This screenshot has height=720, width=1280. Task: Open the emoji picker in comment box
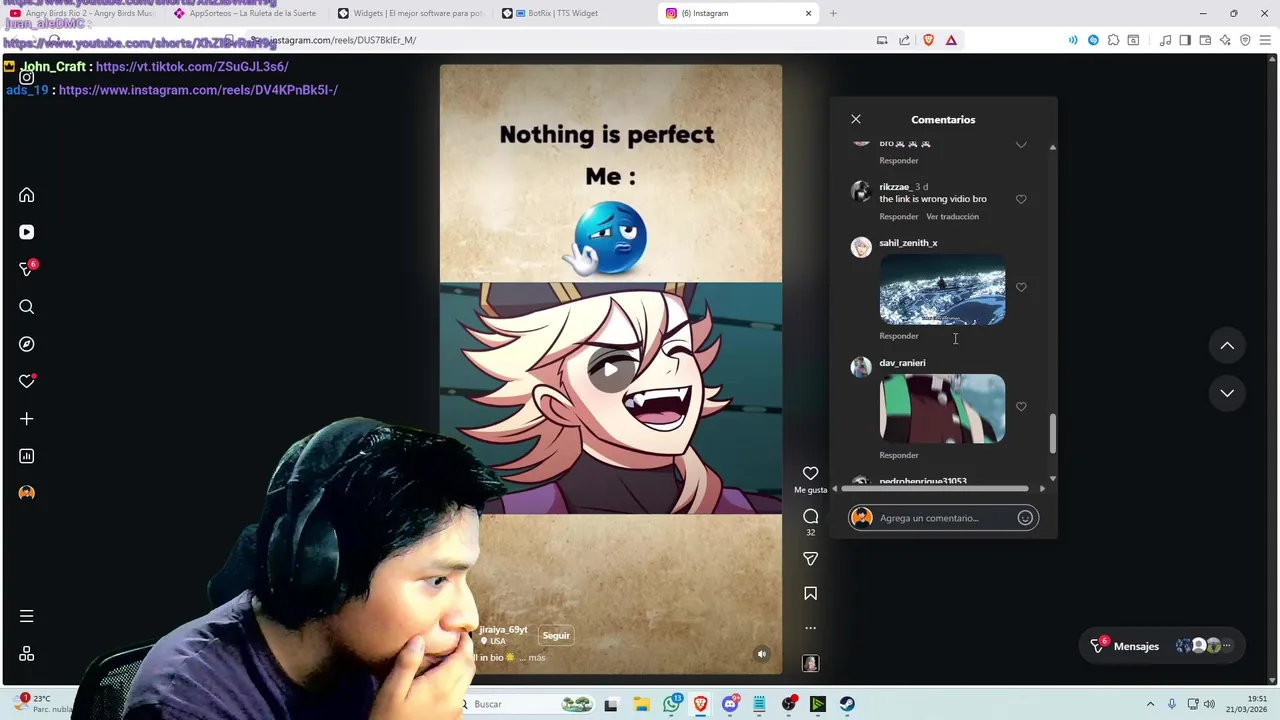[1025, 518]
